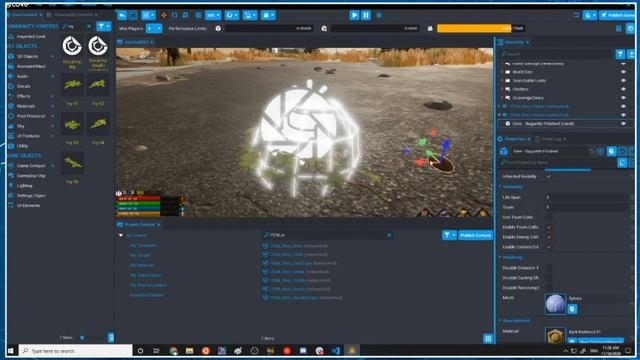This screenshot has height=360, width=640.
Task: Toggle visibility eye for Searchable Loots
Action: (x=623, y=80)
